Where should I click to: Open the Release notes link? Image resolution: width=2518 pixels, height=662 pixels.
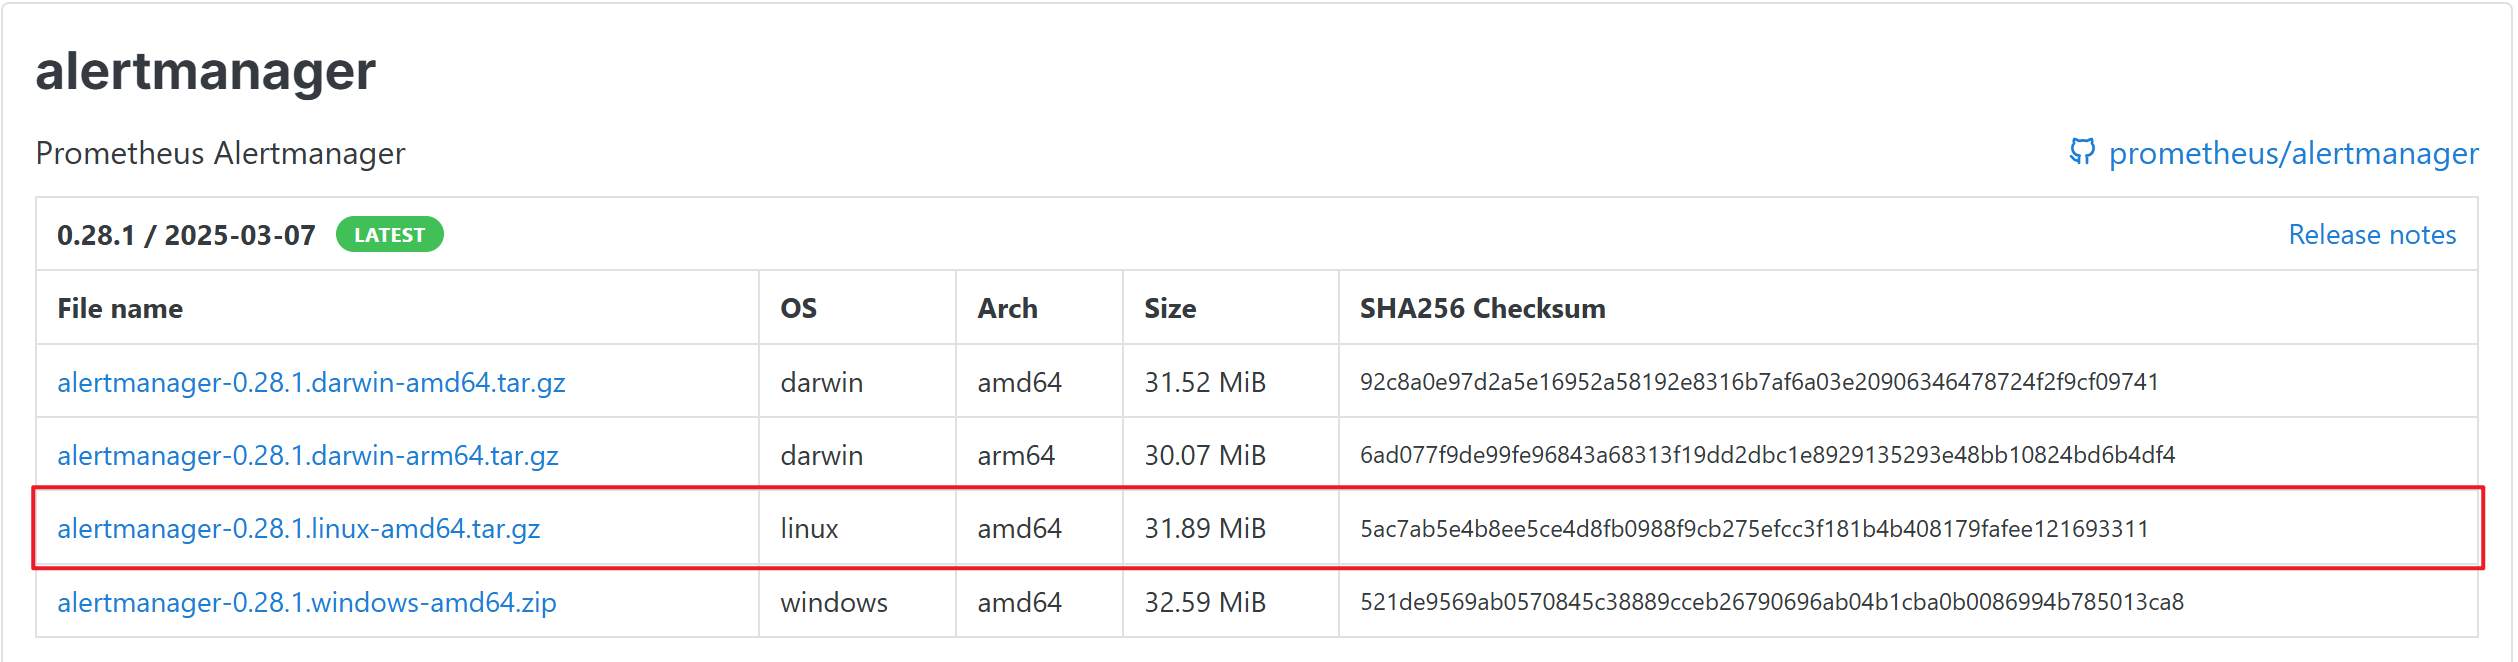coord(2372,234)
